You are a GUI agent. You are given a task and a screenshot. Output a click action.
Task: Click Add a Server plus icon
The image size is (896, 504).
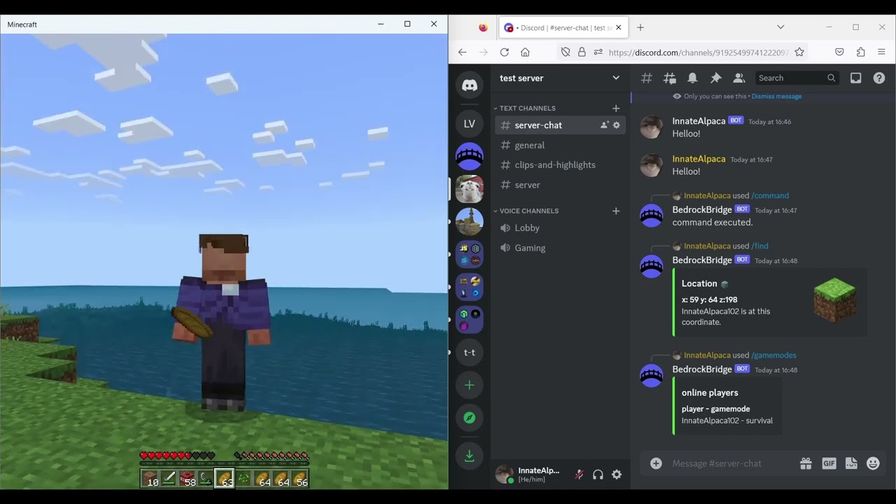(469, 385)
